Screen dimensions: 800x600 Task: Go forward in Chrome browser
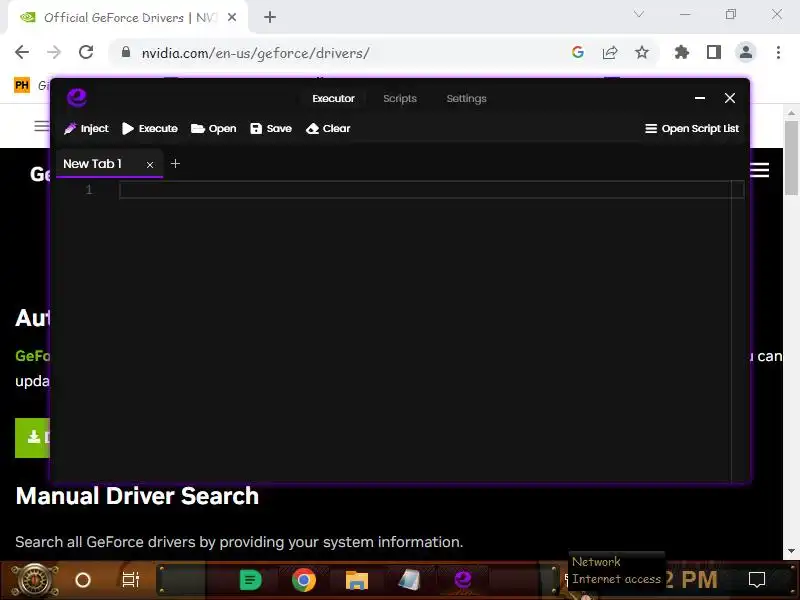tap(54, 52)
